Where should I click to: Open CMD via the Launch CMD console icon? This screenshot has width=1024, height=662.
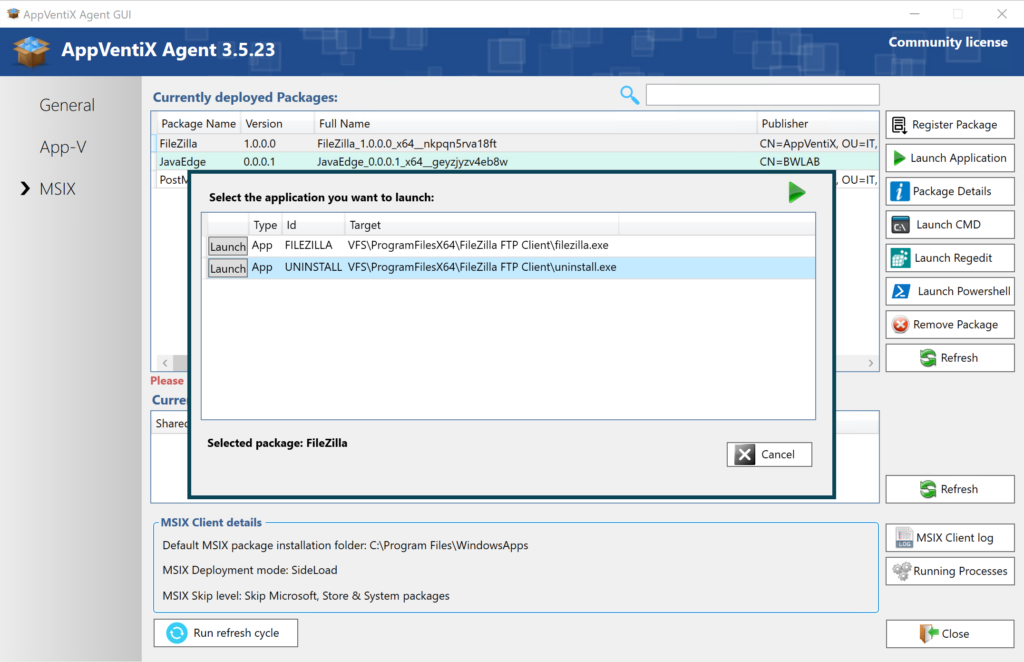point(899,224)
